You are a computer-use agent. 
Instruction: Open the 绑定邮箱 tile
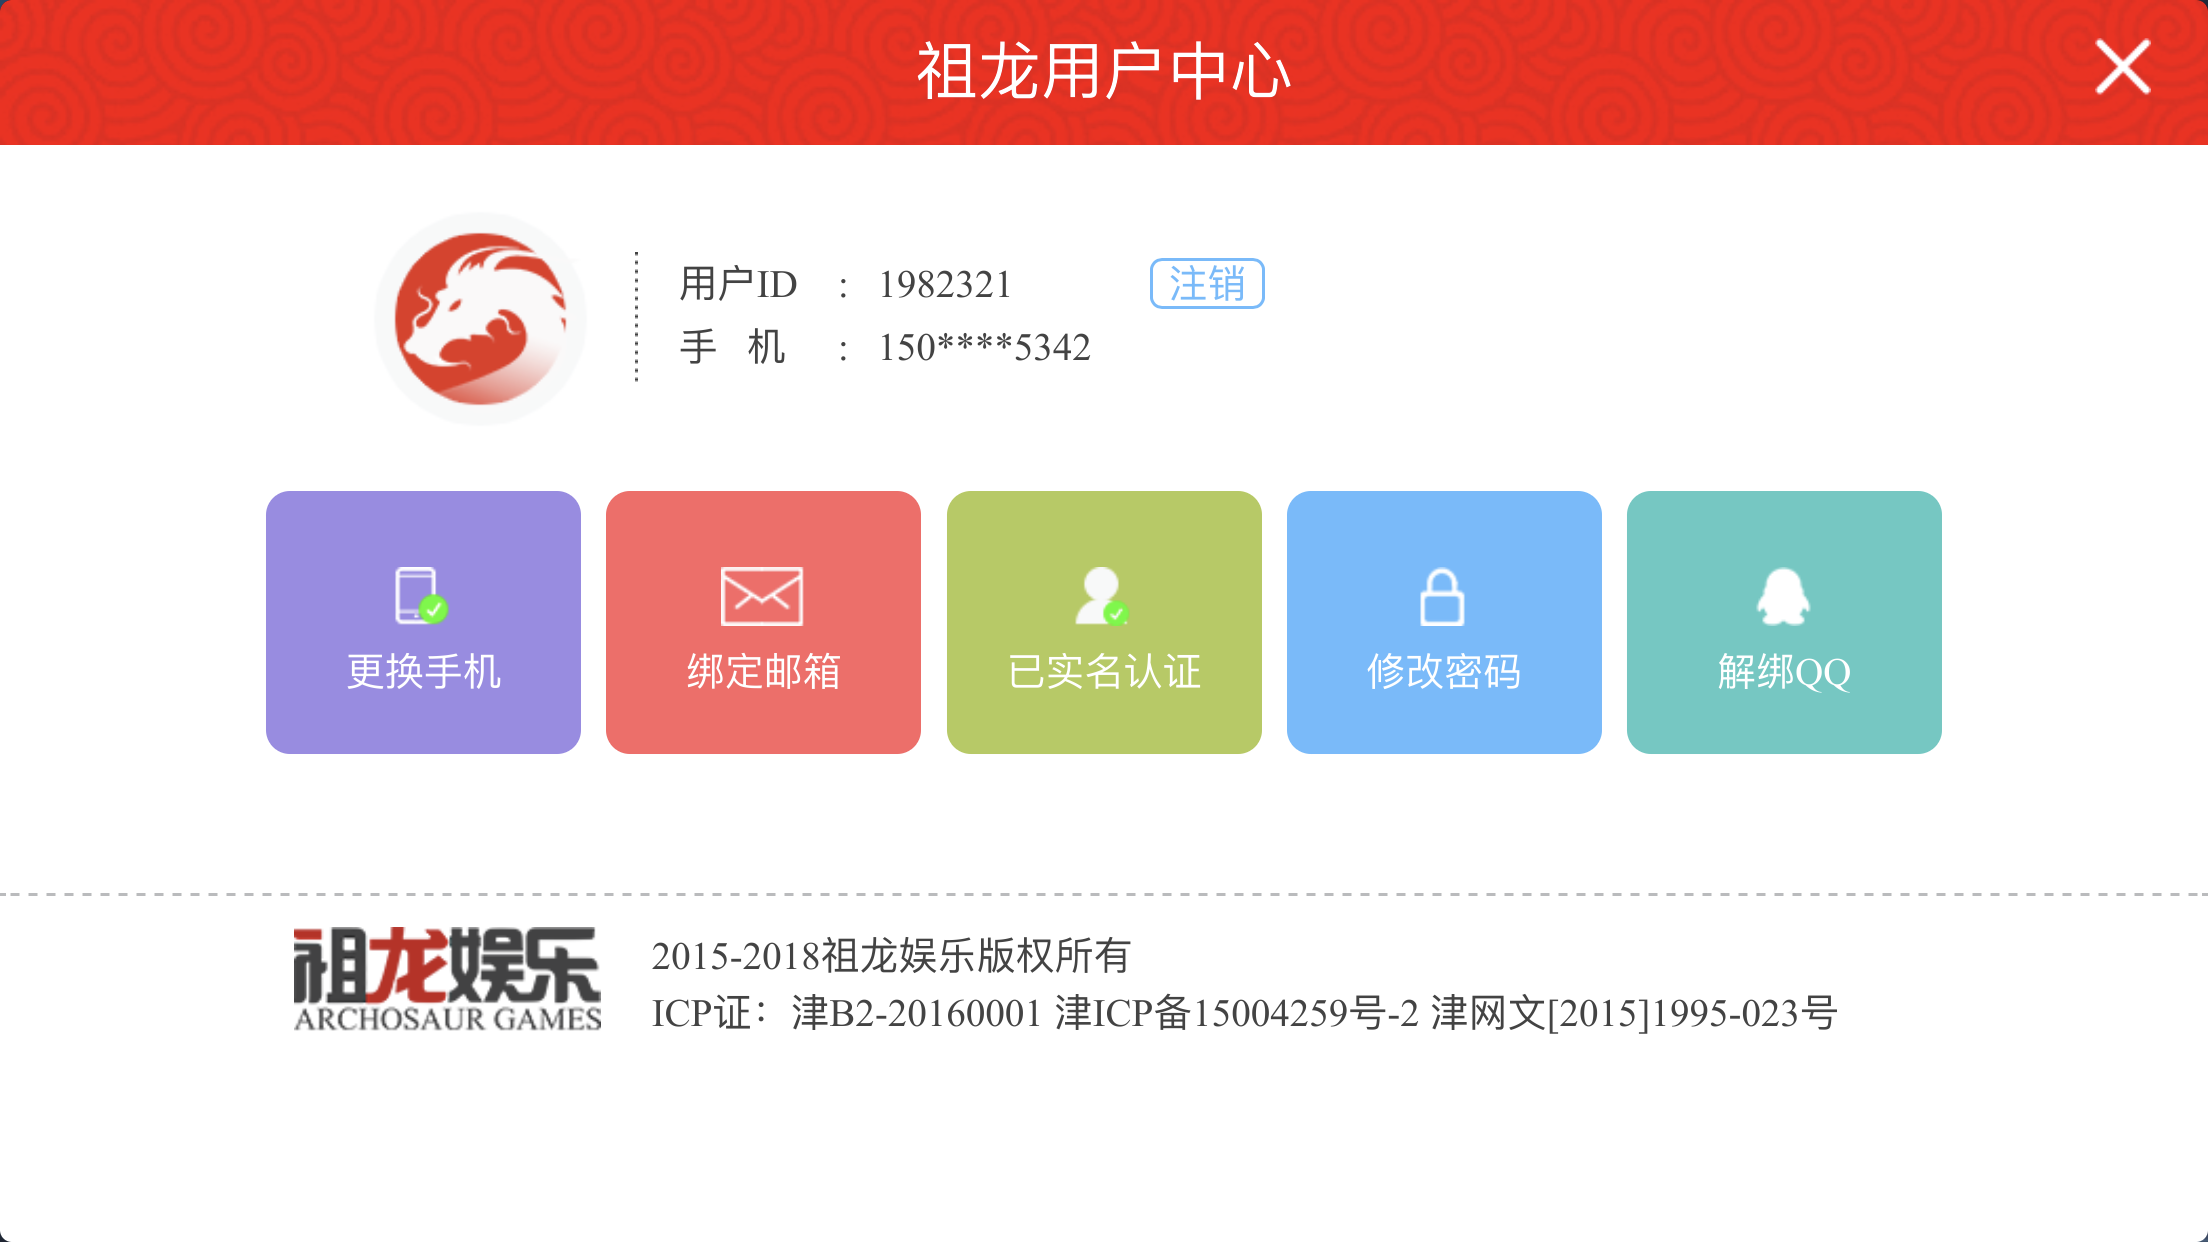763,622
